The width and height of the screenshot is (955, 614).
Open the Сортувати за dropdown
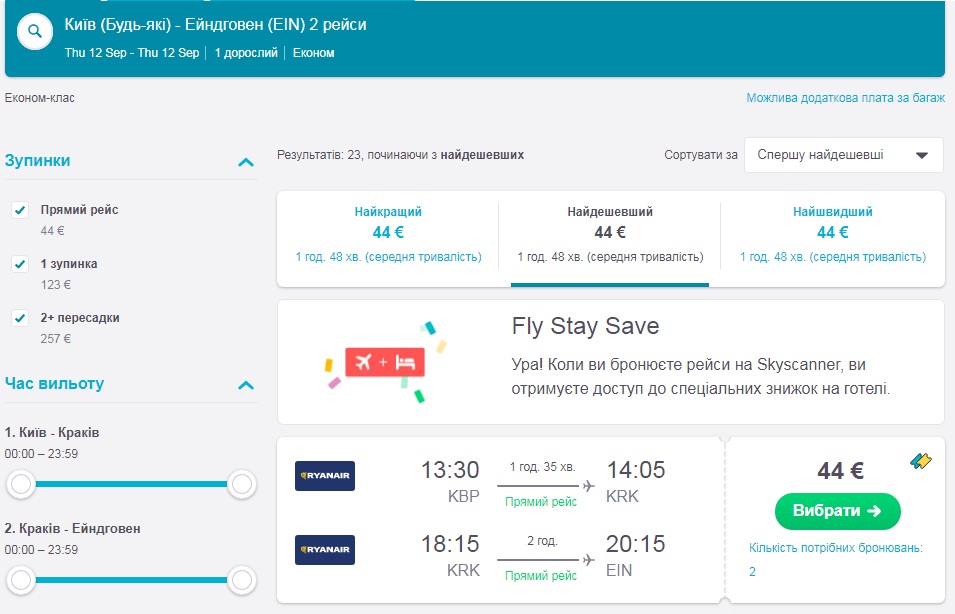click(x=843, y=155)
